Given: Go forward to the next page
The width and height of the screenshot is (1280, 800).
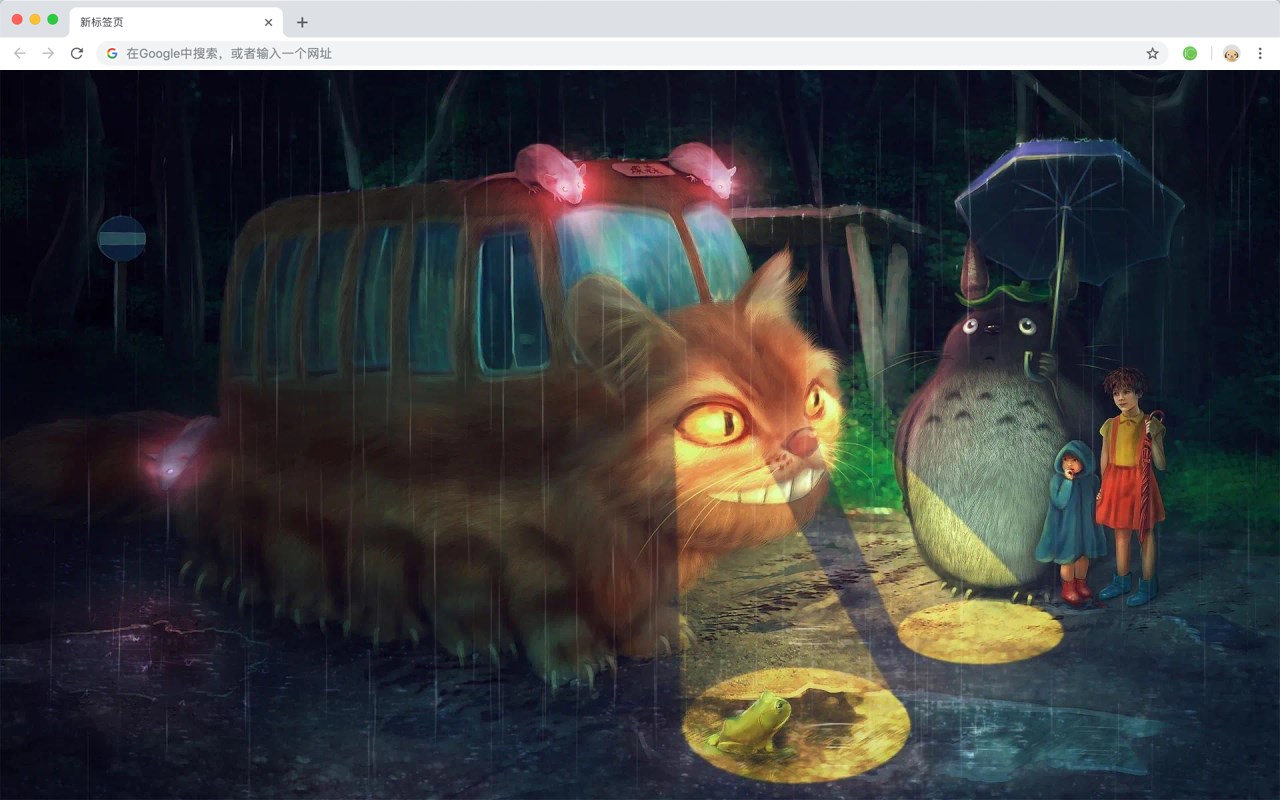Looking at the screenshot, I should tap(48, 53).
